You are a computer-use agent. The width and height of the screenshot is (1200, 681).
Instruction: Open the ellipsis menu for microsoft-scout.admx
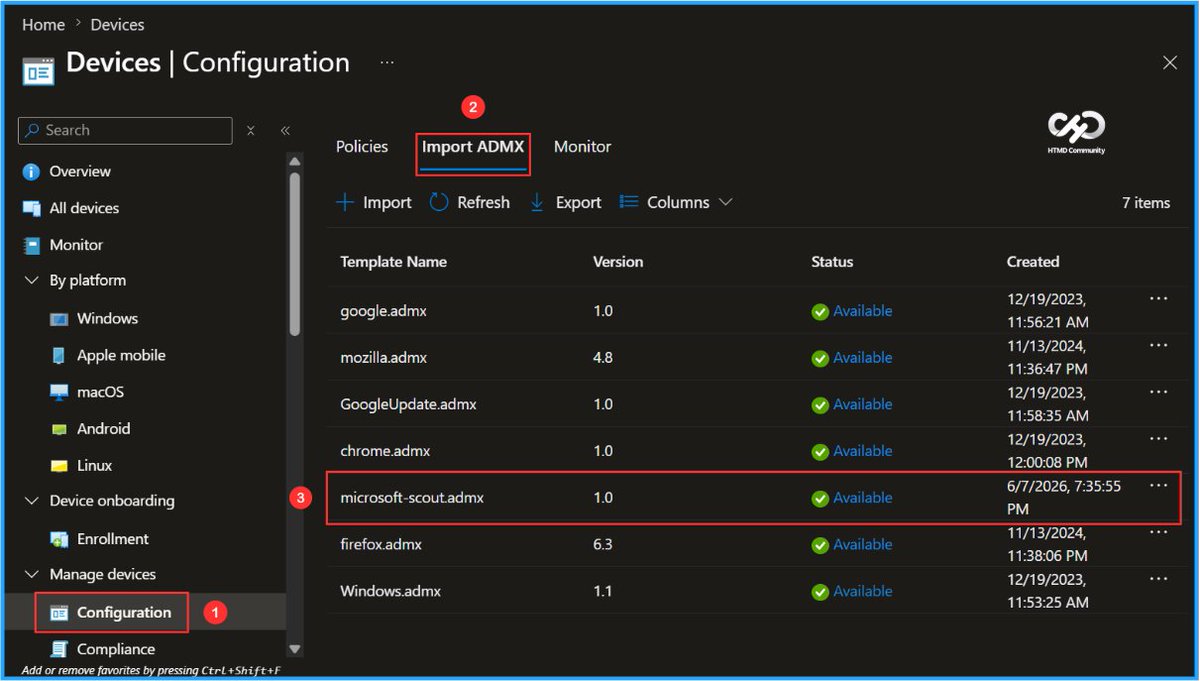coord(1159,485)
